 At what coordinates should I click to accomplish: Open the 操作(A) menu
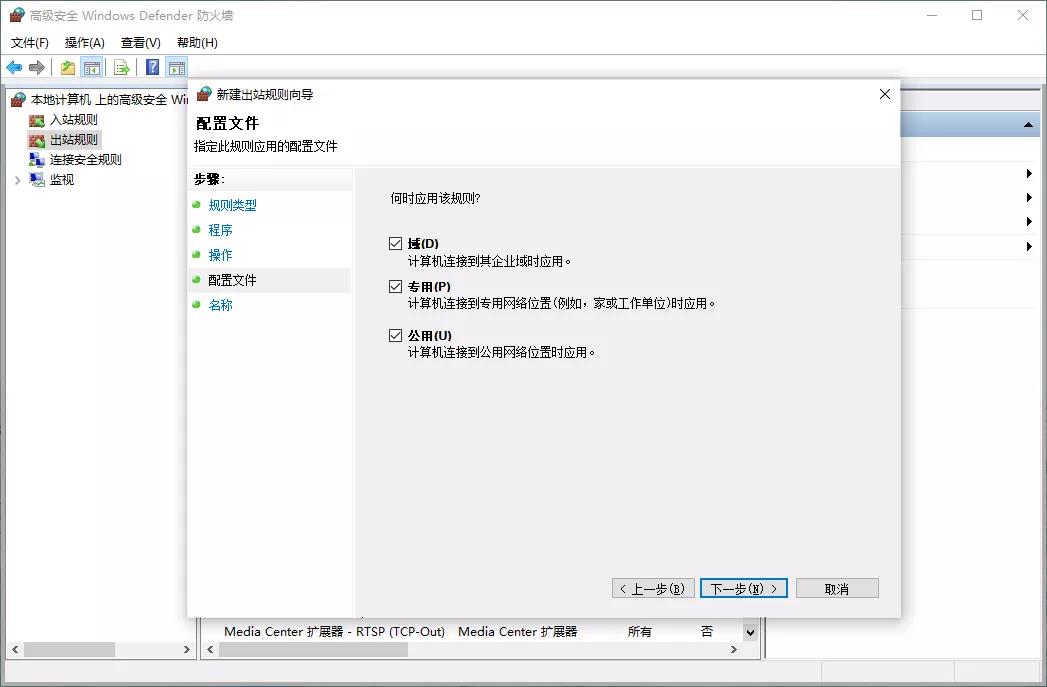click(x=83, y=42)
